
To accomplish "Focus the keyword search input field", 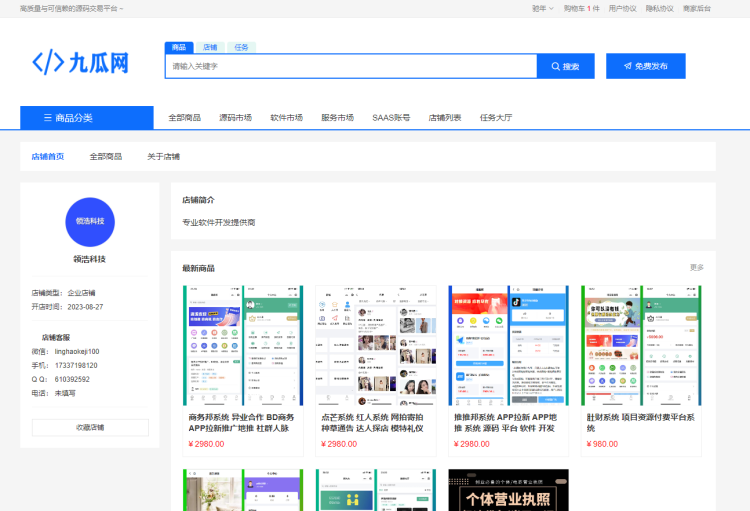I will tap(350, 66).
